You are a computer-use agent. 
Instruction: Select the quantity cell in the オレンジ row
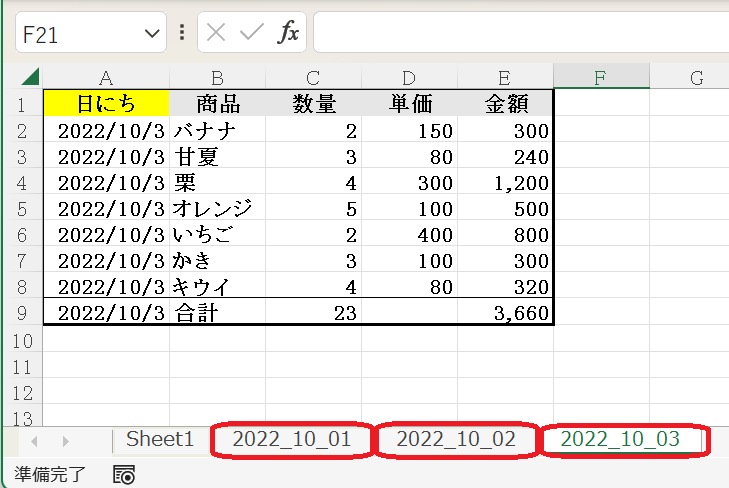pyautogui.click(x=313, y=208)
